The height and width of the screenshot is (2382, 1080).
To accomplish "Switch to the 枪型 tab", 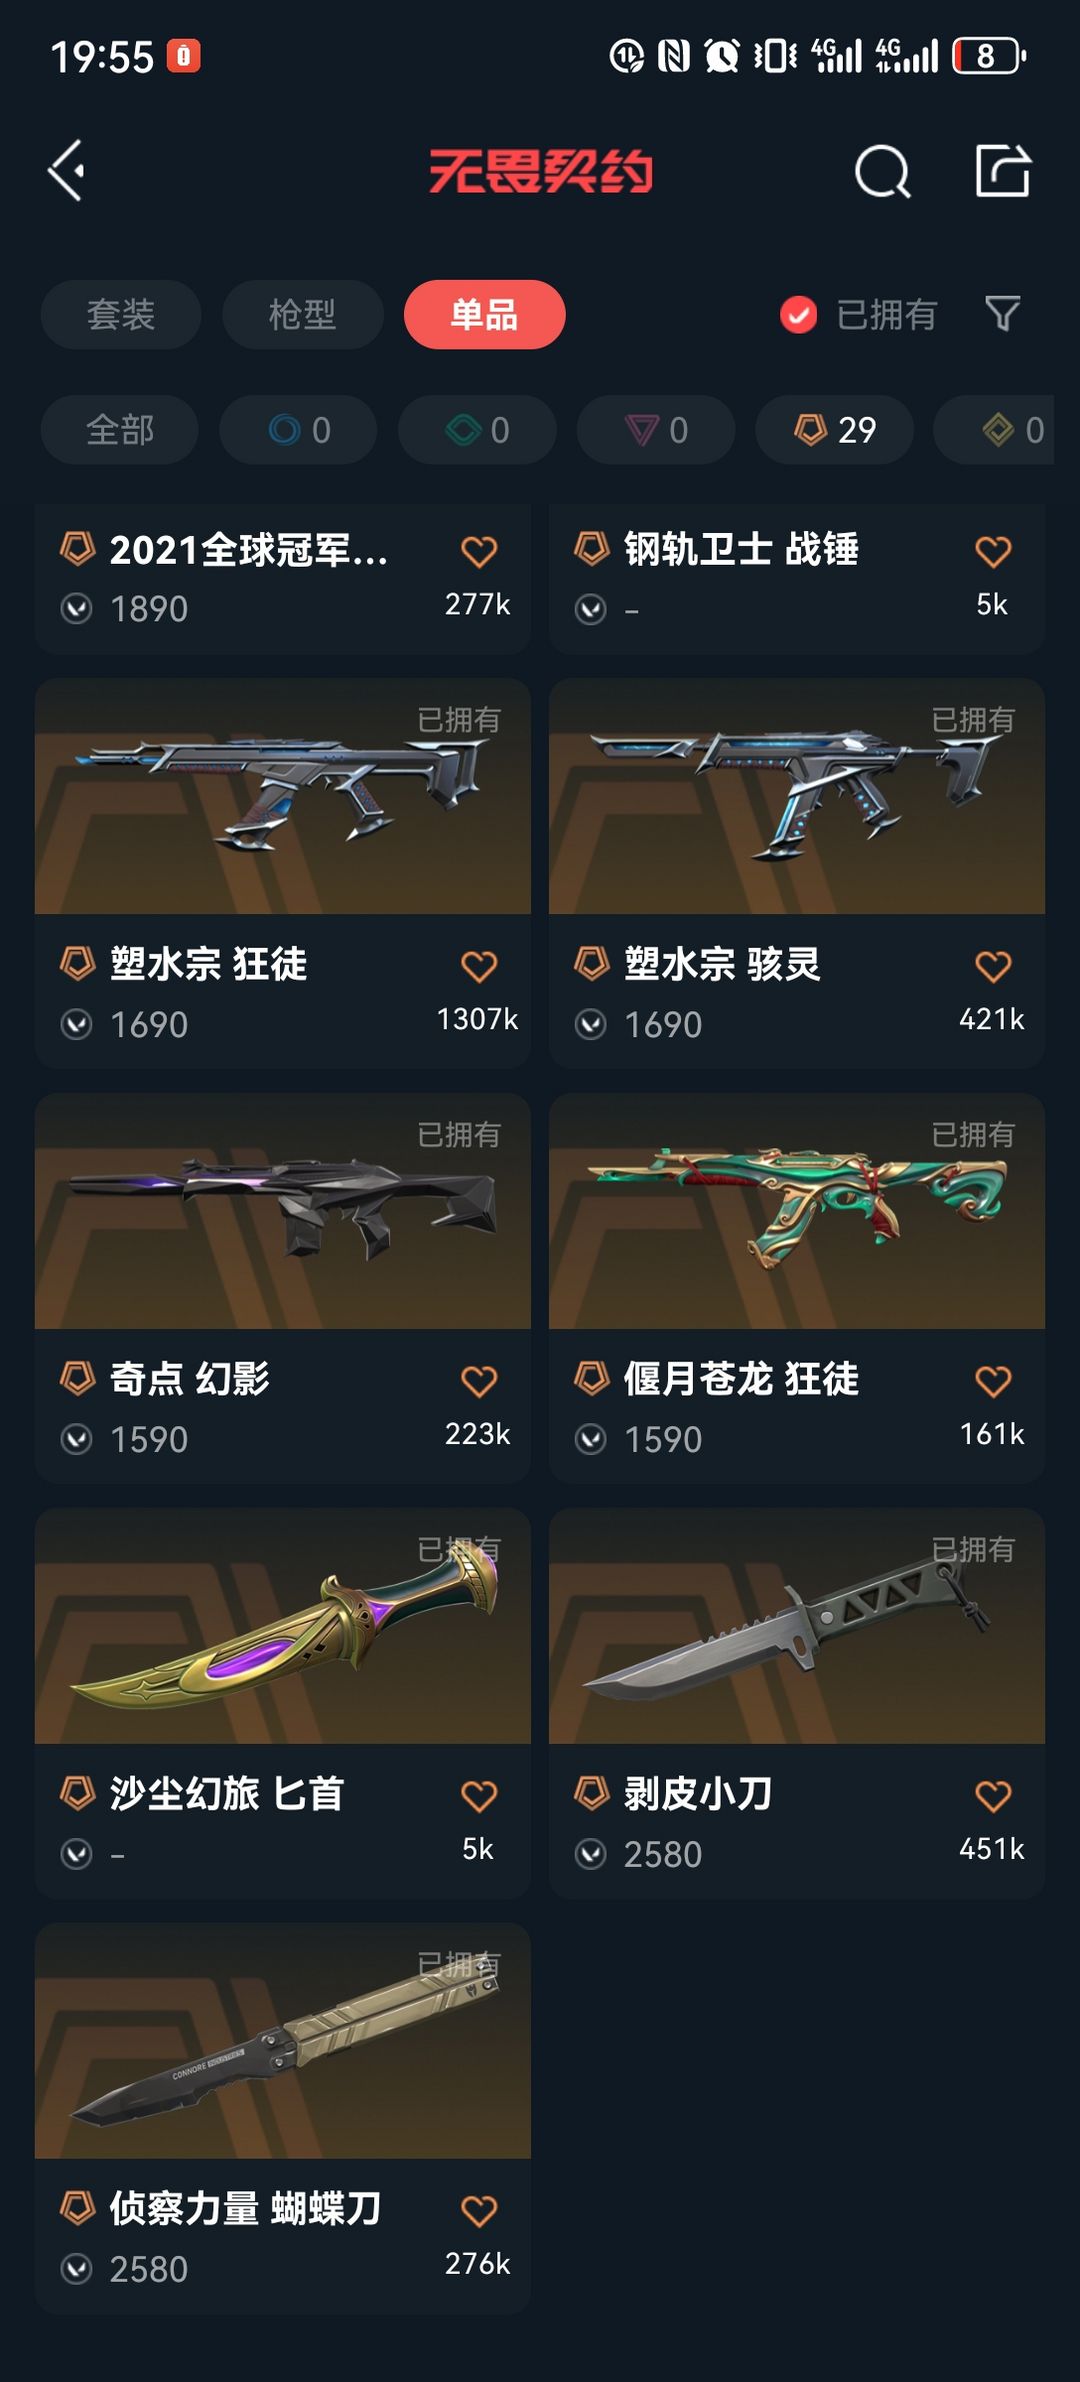I will click(303, 315).
